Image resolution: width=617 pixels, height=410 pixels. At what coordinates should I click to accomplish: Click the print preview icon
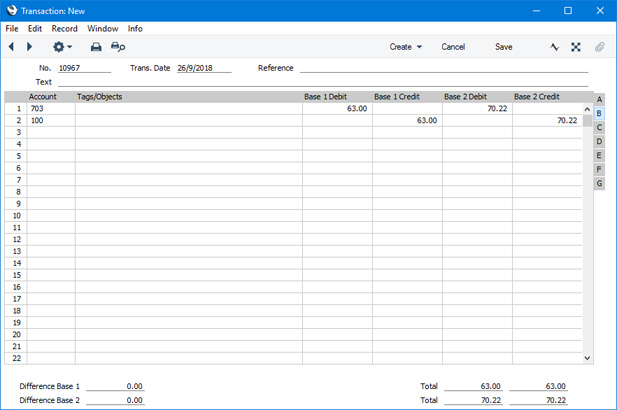point(118,47)
